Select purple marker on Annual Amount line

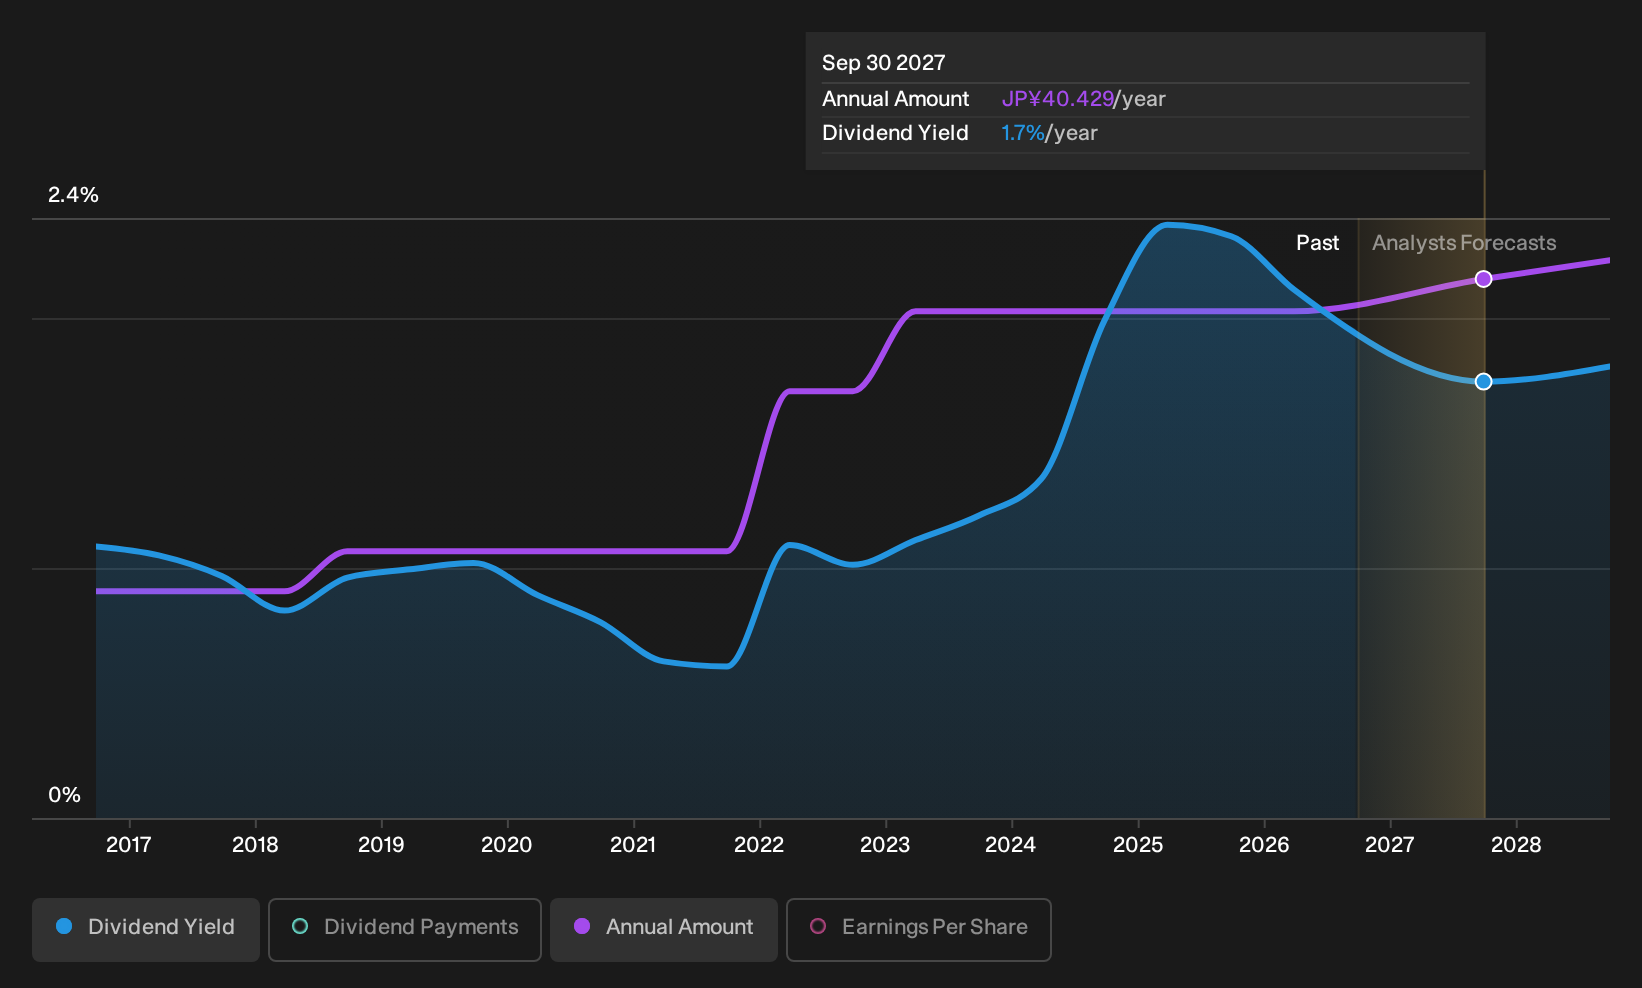(x=1484, y=279)
